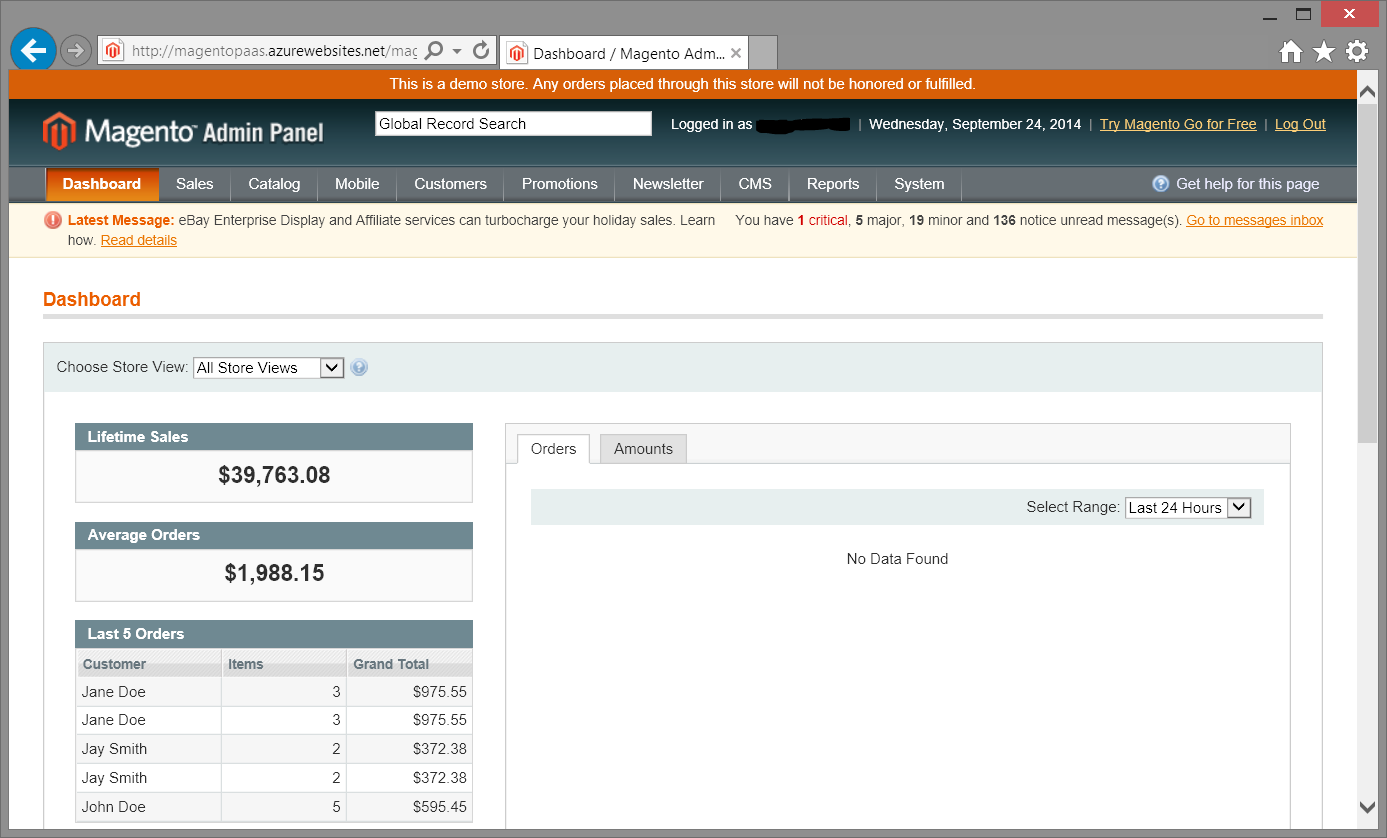Image resolution: width=1387 pixels, height=838 pixels.
Task: Click the No Data Found text
Action: pyautogui.click(x=897, y=559)
